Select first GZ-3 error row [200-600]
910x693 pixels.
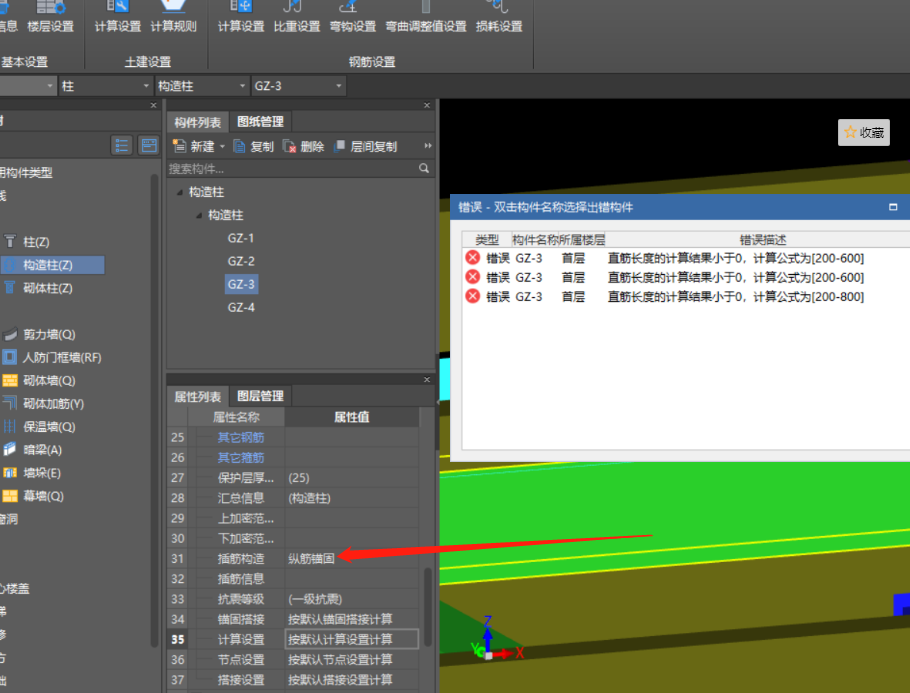tap(686, 258)
